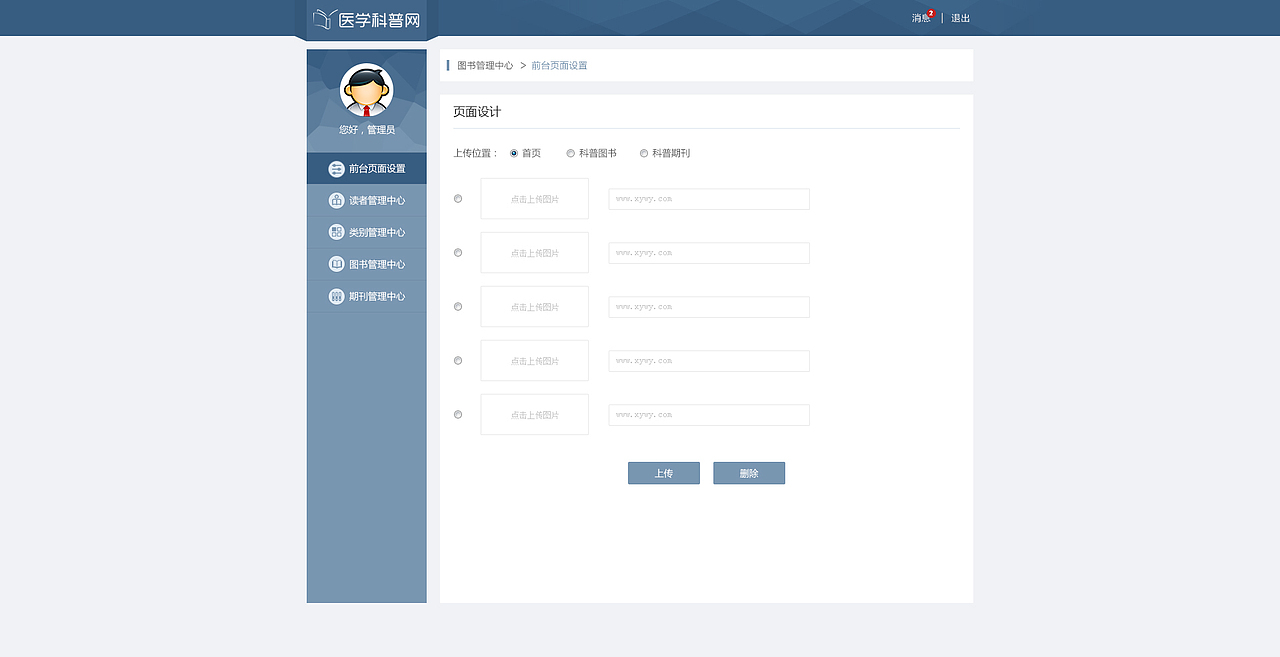1280x657 pixels.
Task: Click the 类别管理中心 grid icon
Action: click(x=336, y=231)
